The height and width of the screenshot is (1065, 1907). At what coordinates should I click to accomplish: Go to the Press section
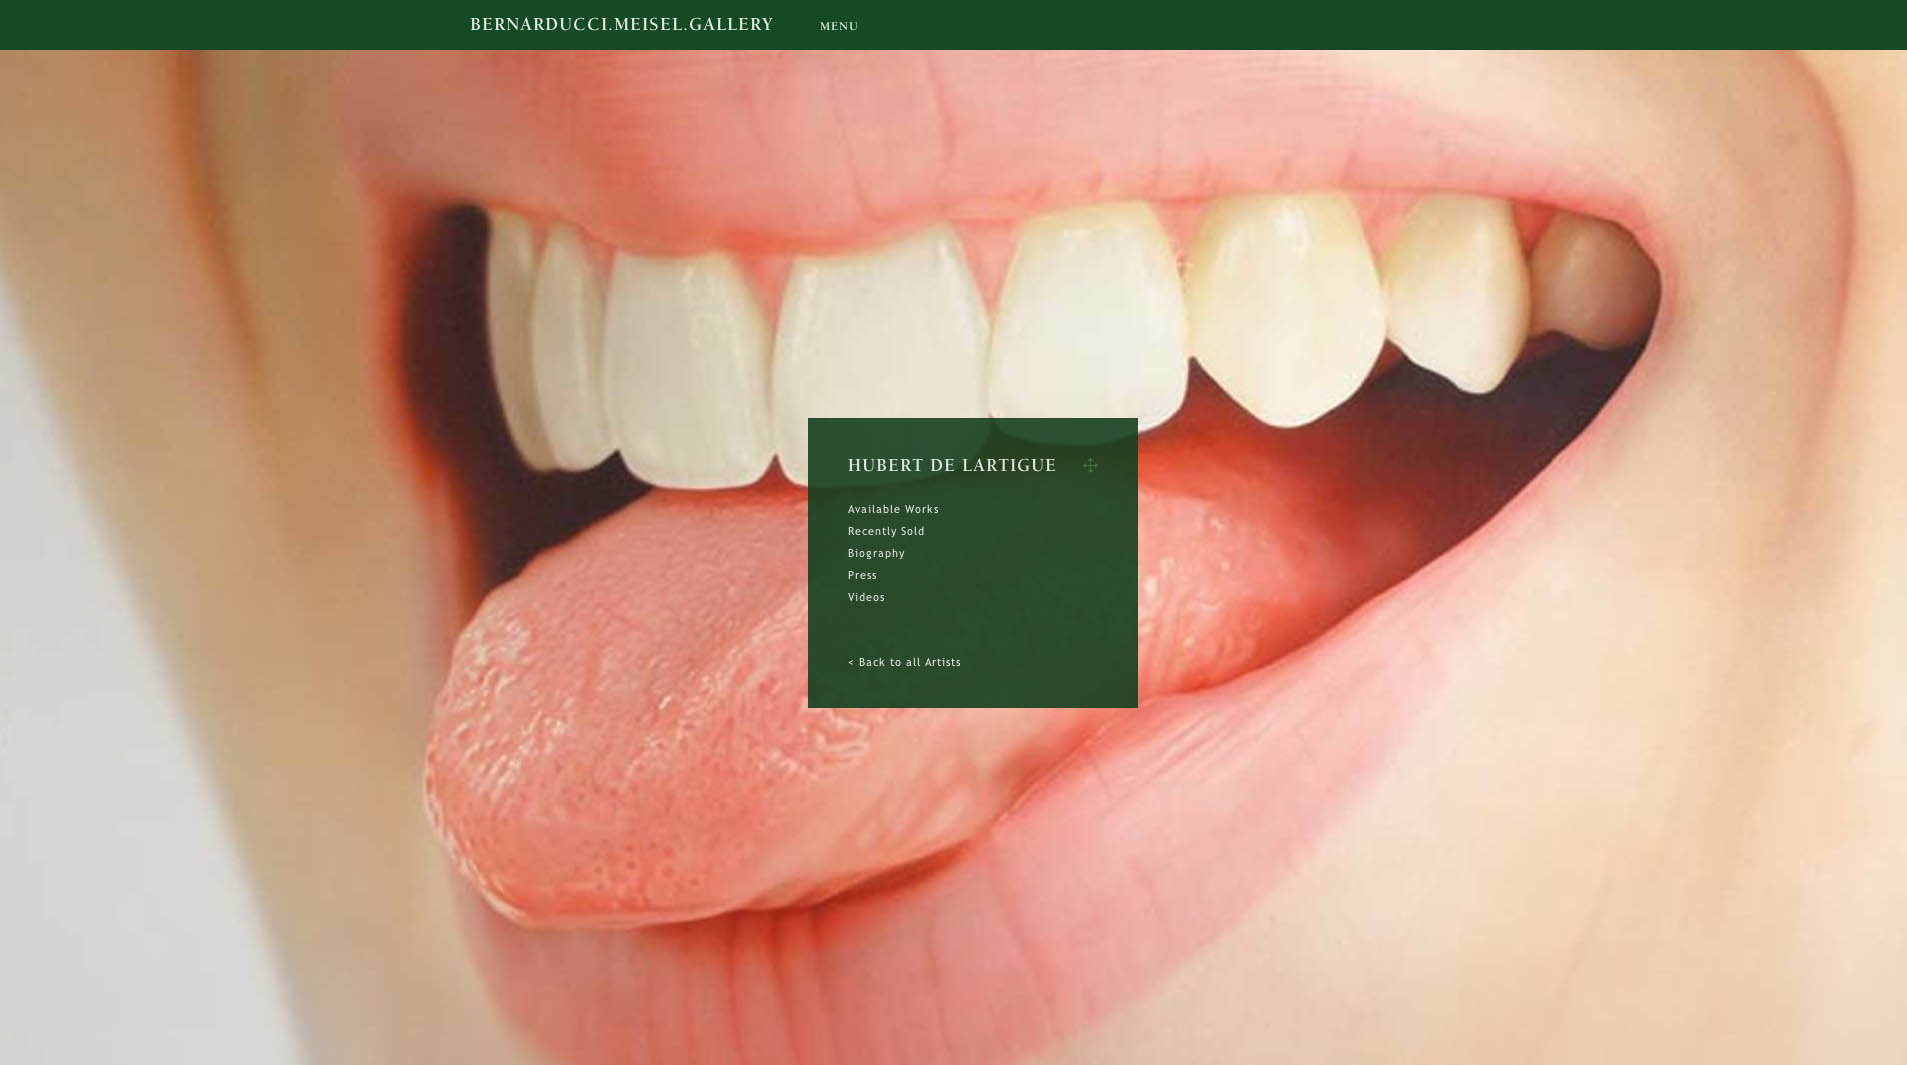tap(862, 575)
